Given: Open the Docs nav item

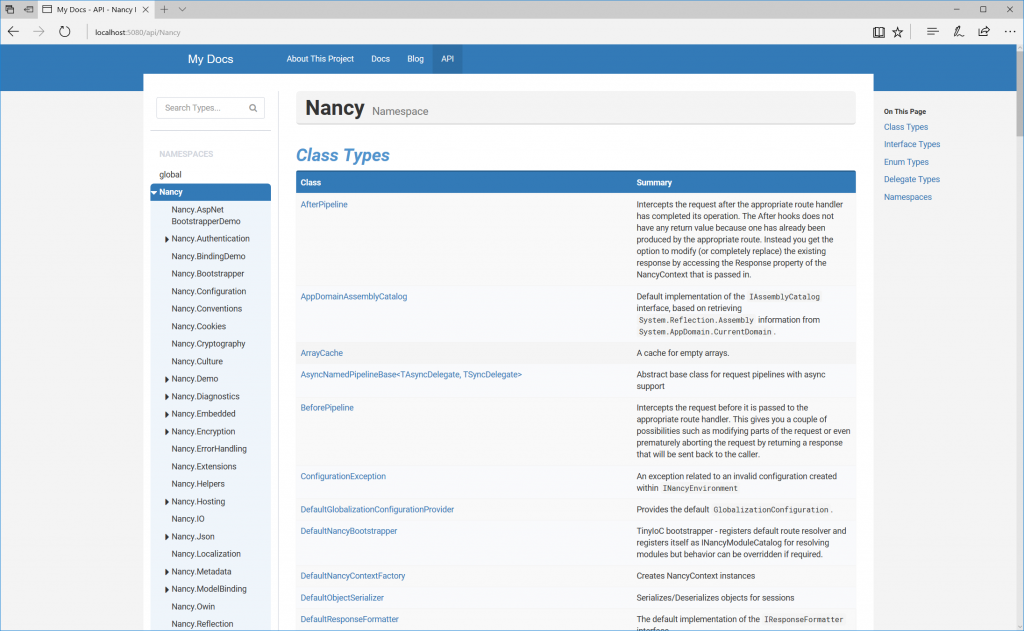Looking at the screenshot, I should pos(380,59).
